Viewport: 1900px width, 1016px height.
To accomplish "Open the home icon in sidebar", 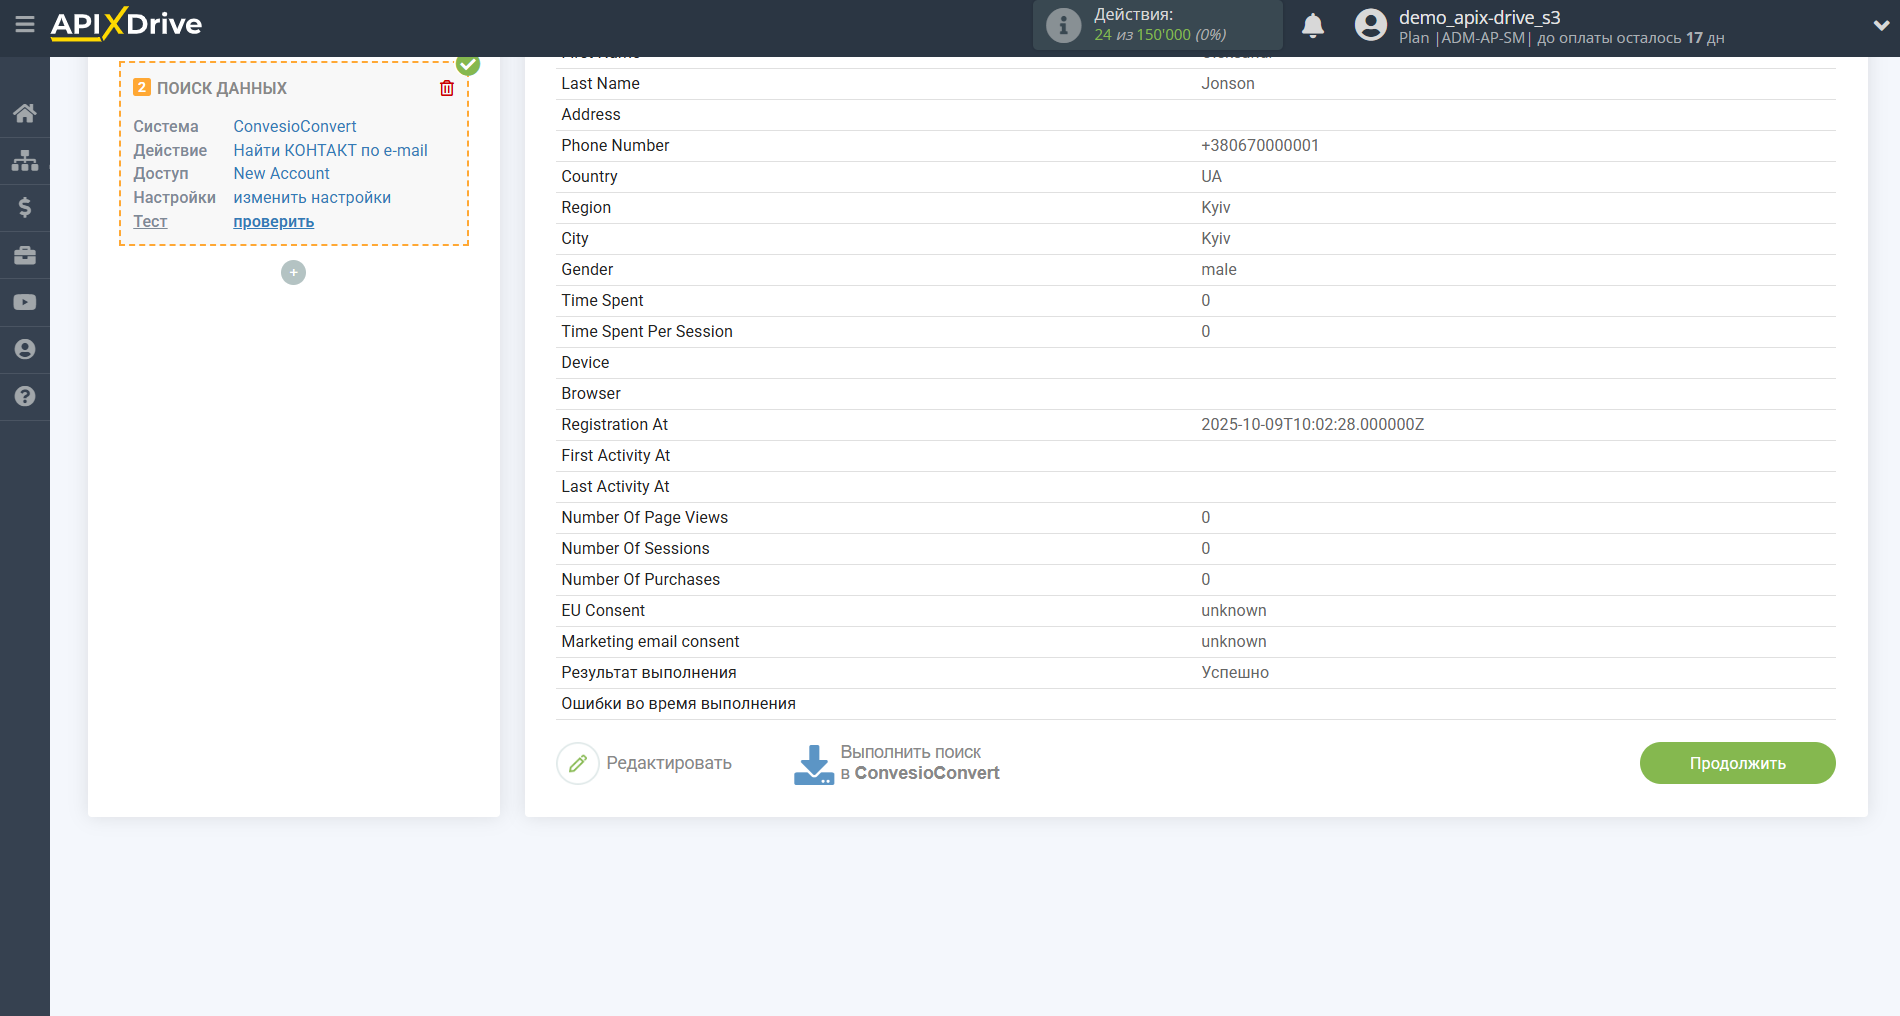I will [25, 113].
